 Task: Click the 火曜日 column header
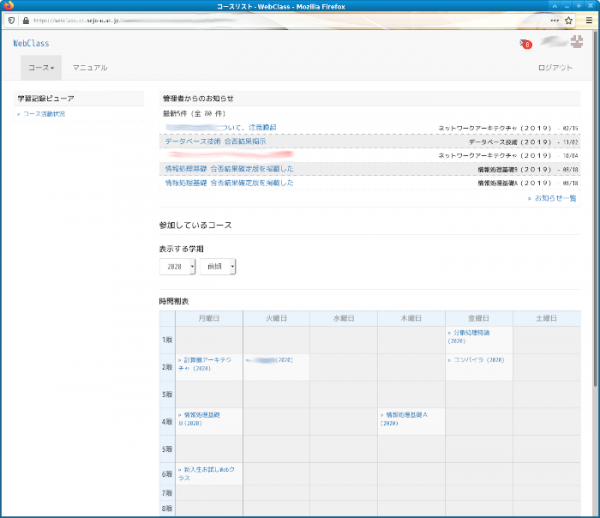coord(276,318)
